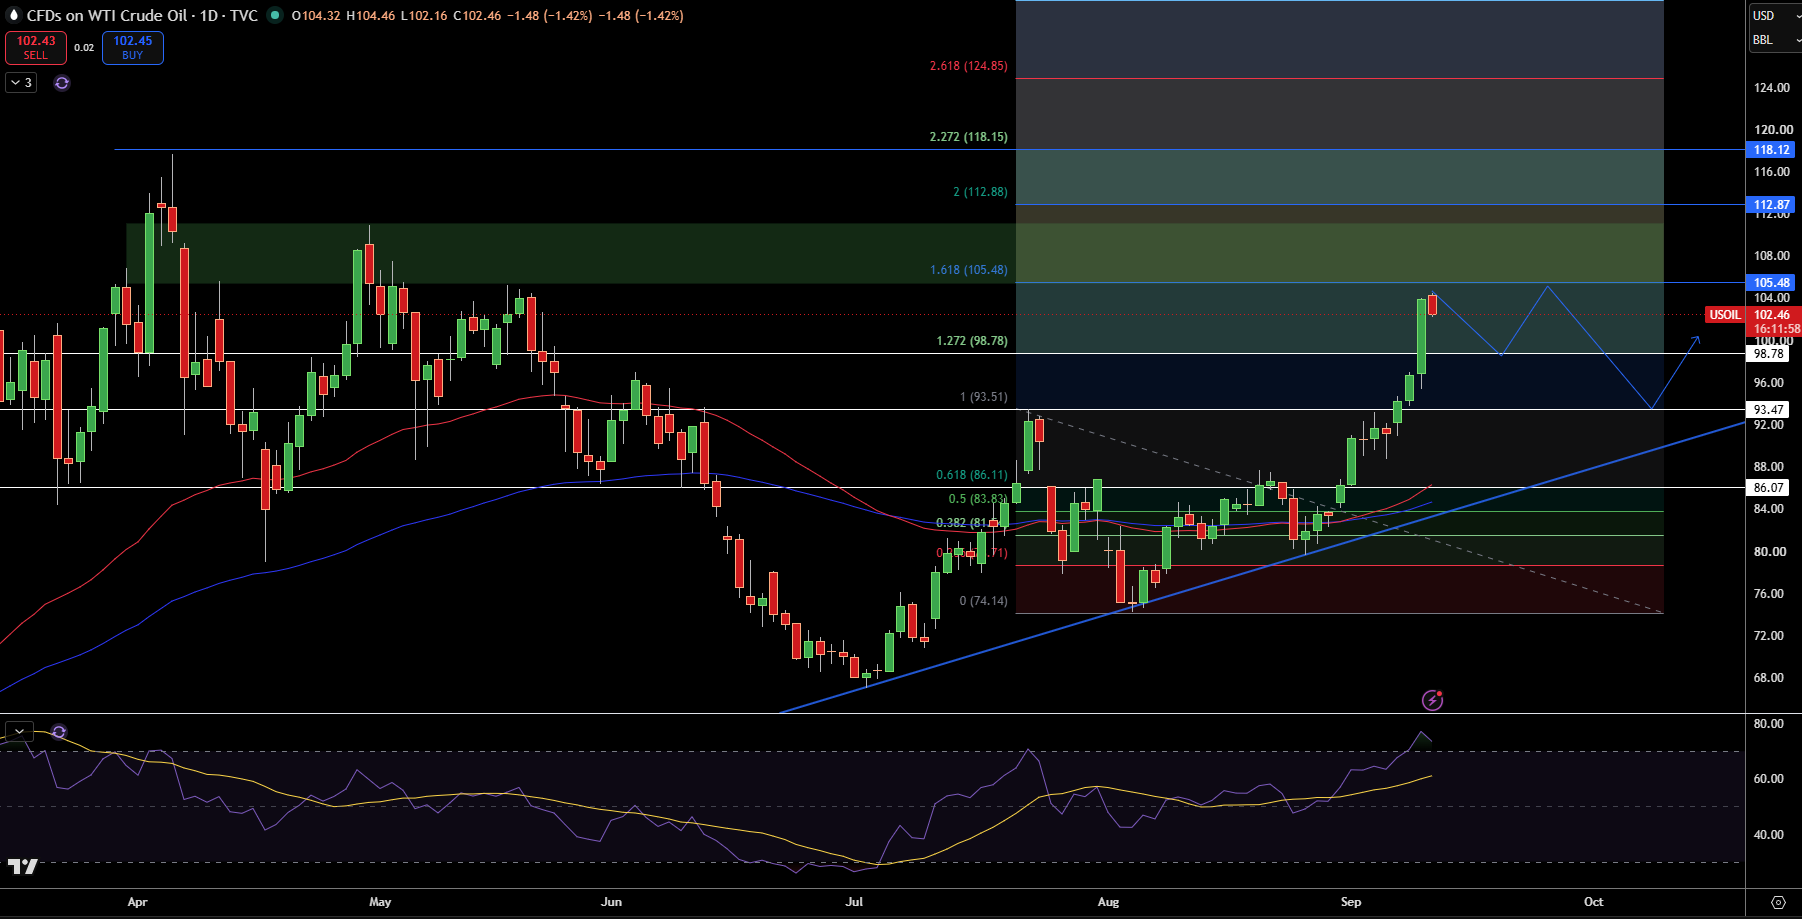Click the white 86.07 price axis label
The width and height of the screenshot is (1802, 919).
point(1769,488)
